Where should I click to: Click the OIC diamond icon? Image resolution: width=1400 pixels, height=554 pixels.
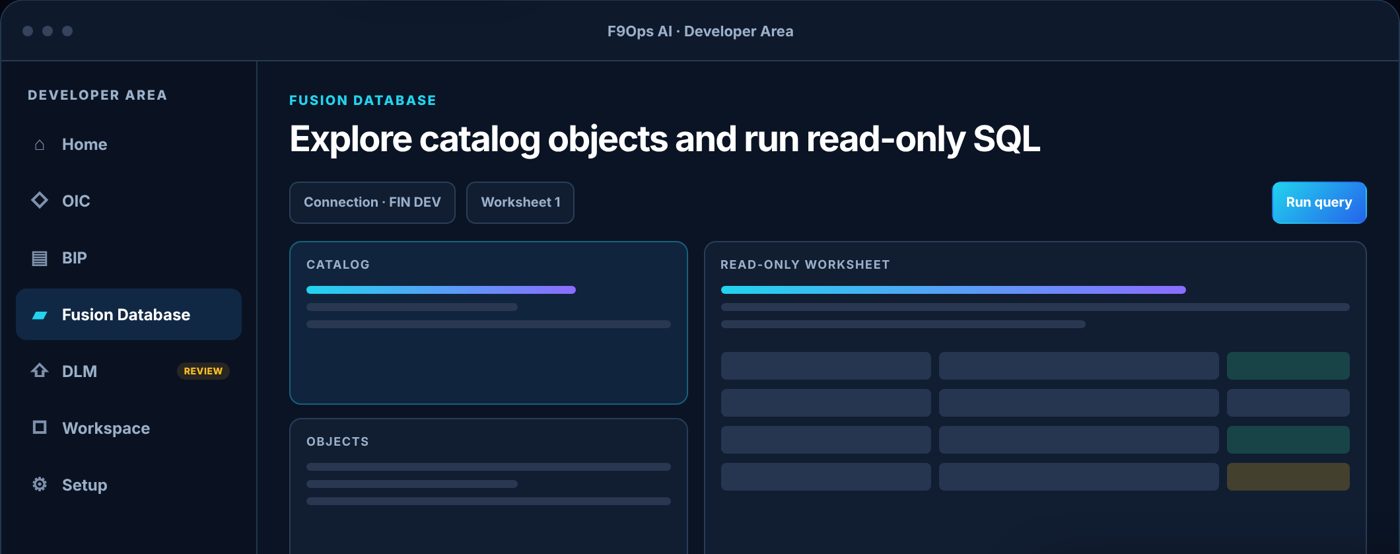pyautogui.click(x=40, y=201)
